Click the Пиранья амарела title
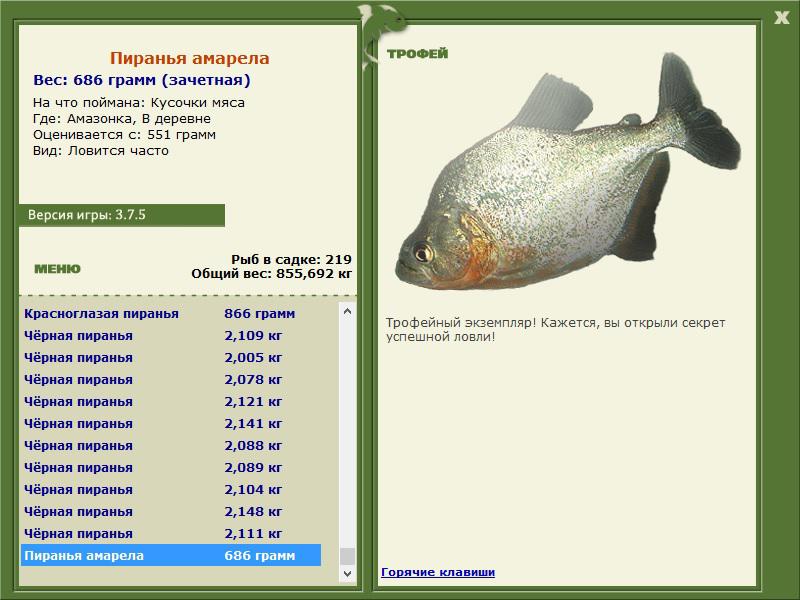This screenshot has width=800, height=600. point(189,58)
